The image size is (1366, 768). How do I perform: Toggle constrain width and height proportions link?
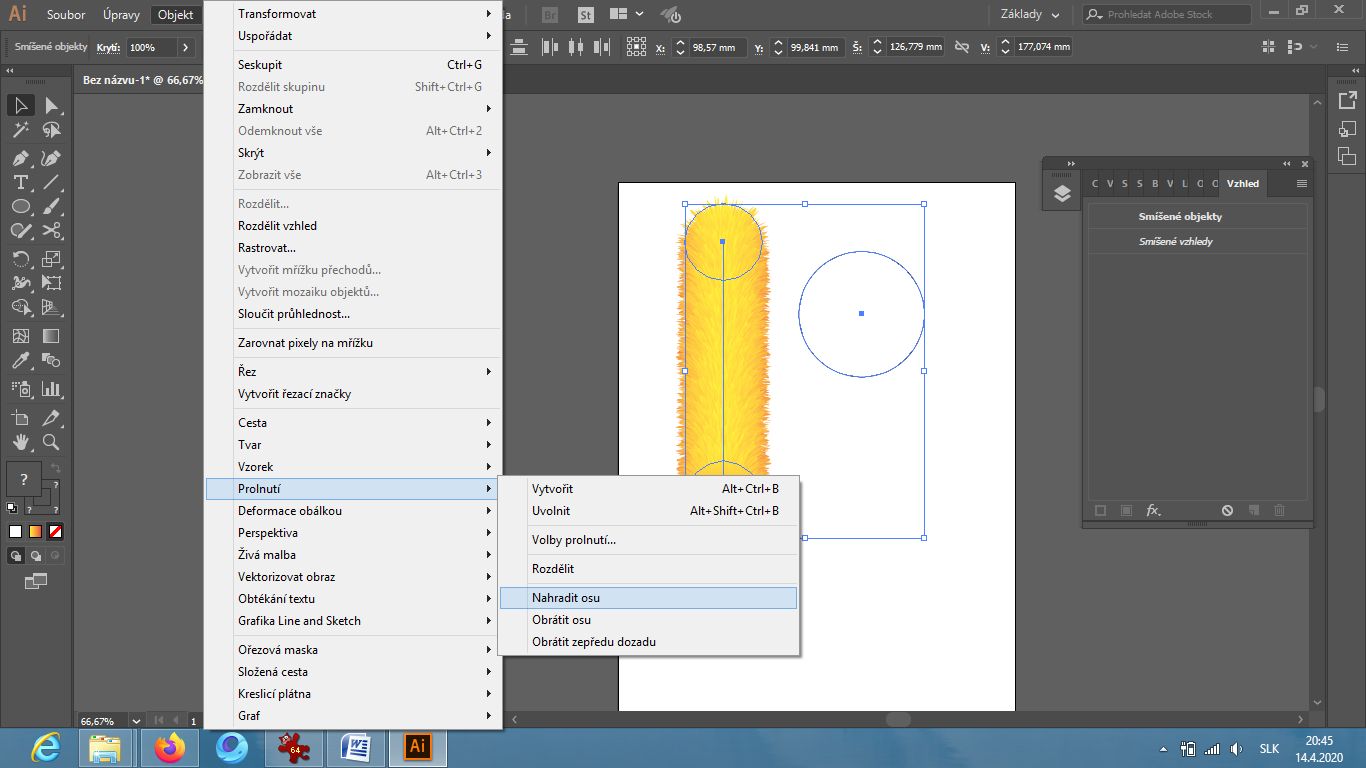click(962, 47)
